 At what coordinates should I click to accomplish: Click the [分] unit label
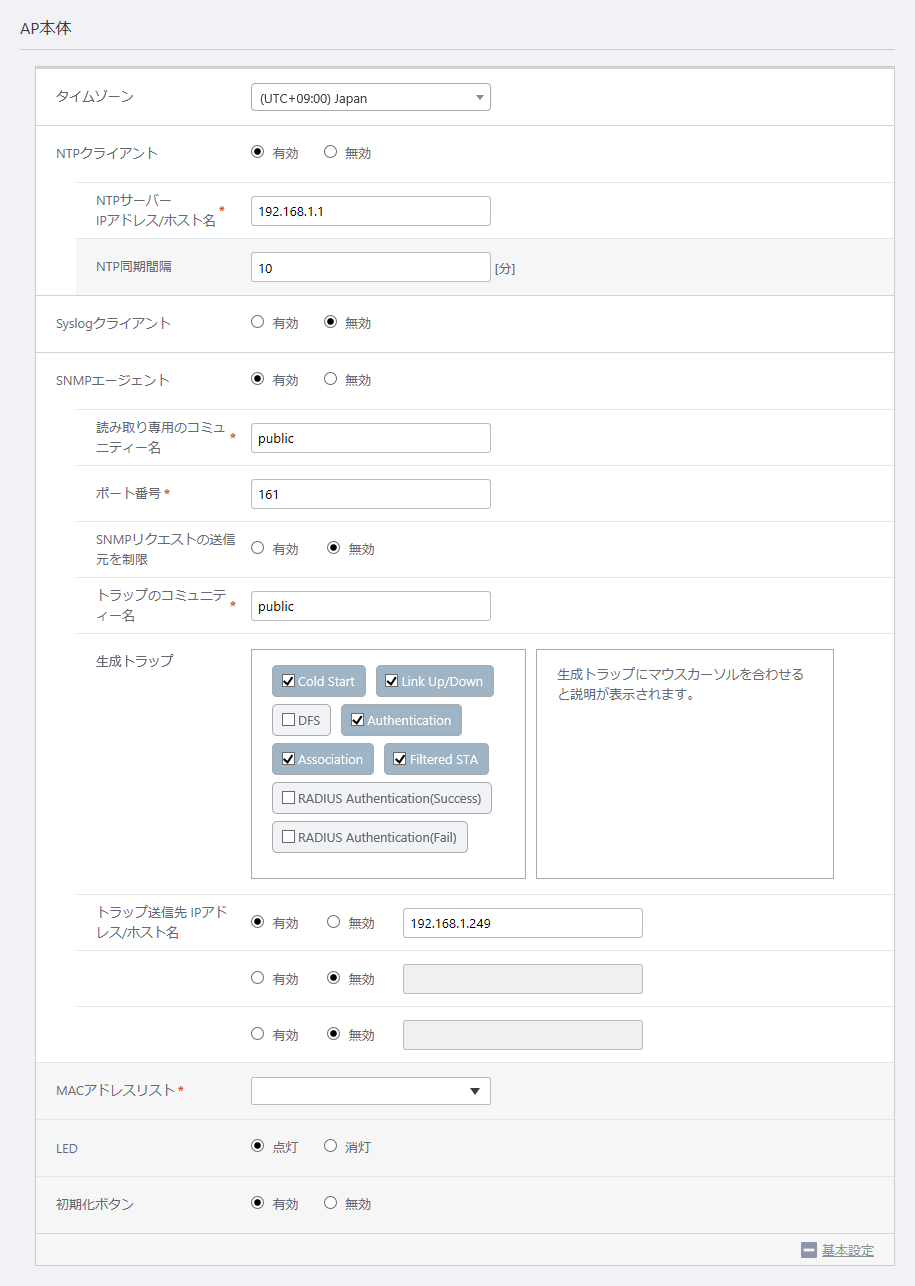pyautogui.click(x=505, y=268)
